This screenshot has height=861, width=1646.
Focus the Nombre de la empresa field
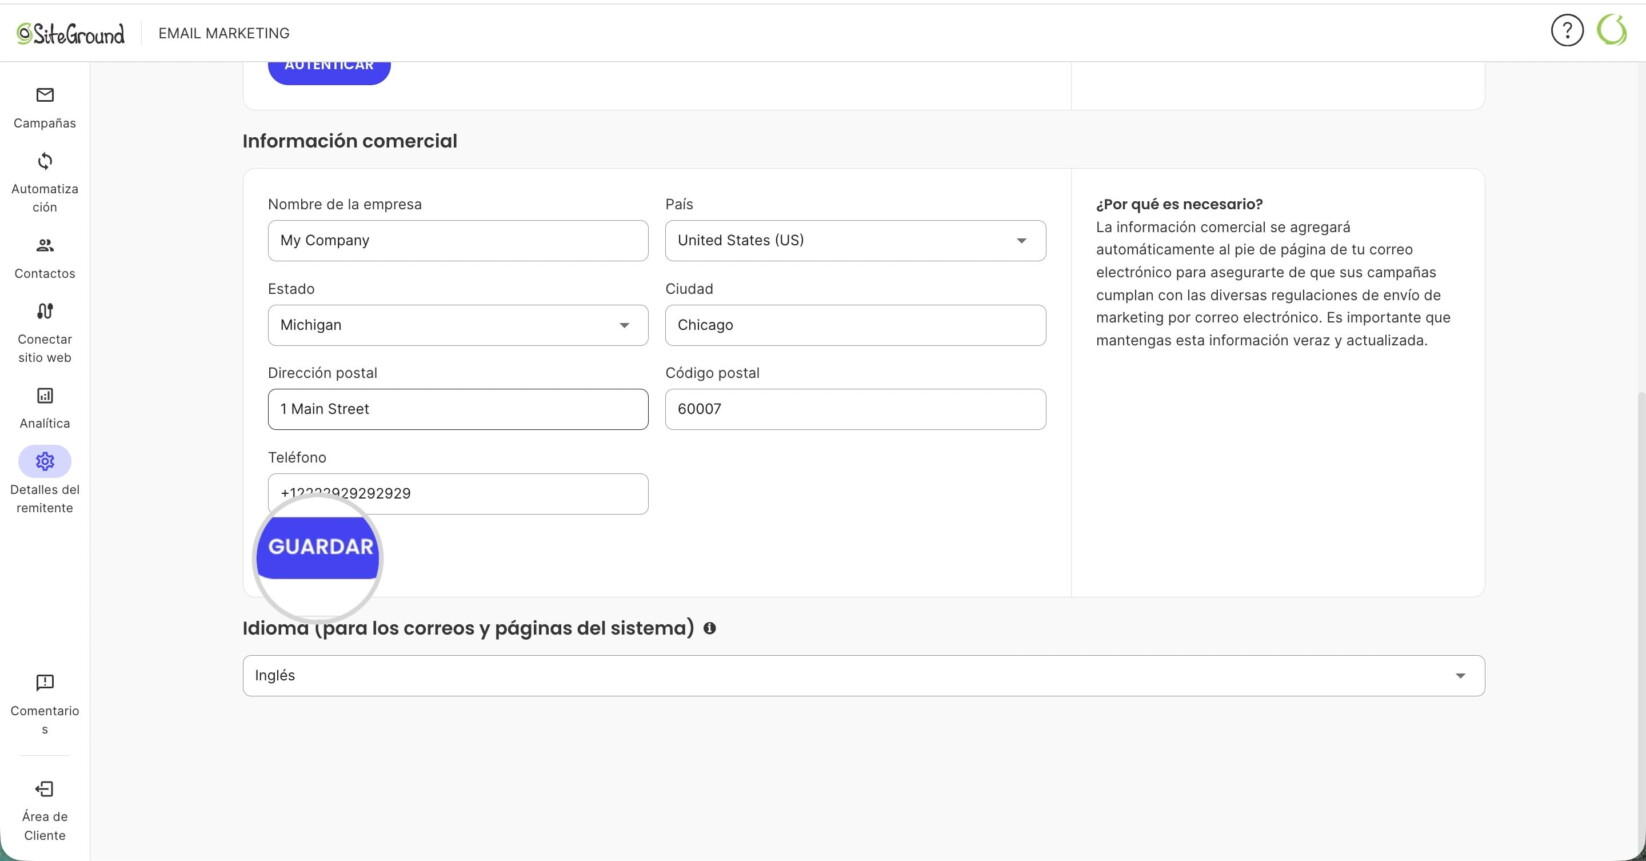point(458,241)
